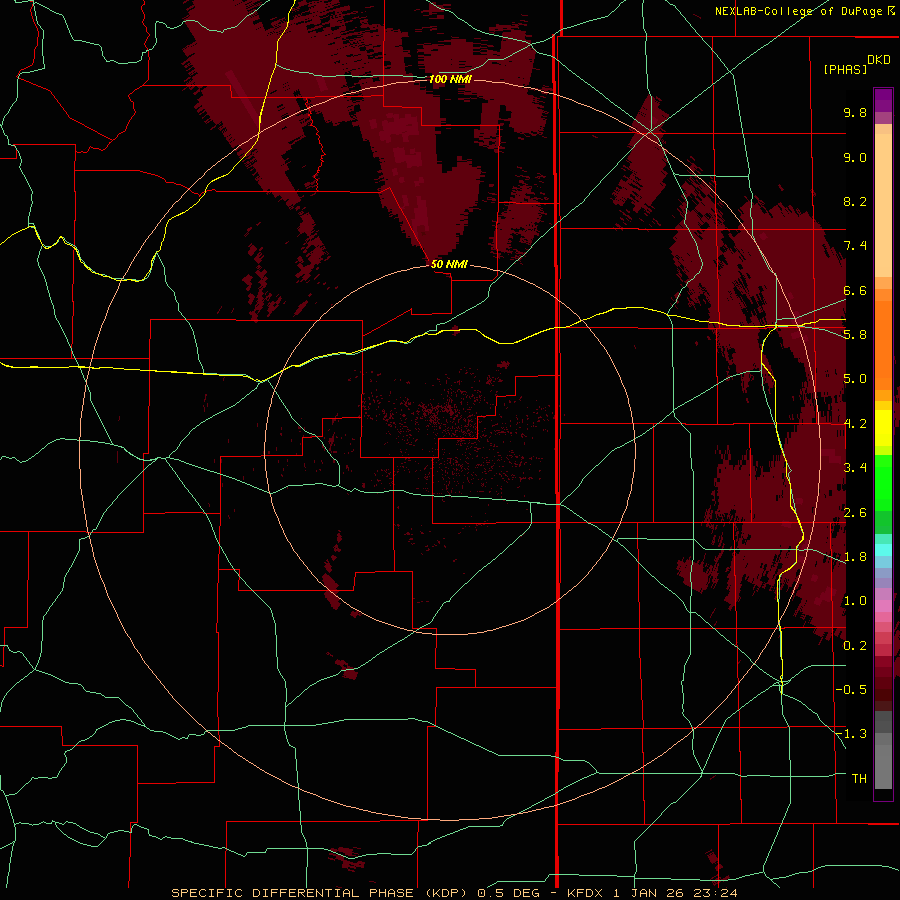The image size is (900, 900).
Task: Click the 100 NMI range ring label
Action: (x=450, y=79)
